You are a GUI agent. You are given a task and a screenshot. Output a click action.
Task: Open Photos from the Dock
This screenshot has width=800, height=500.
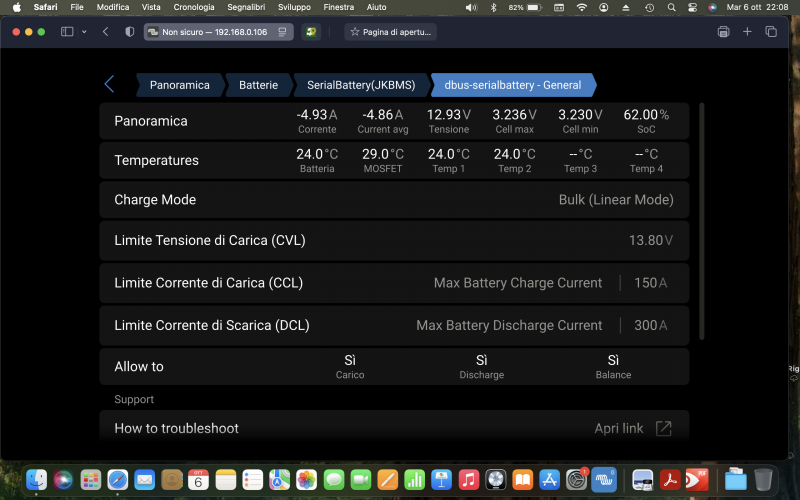(307, 480)
